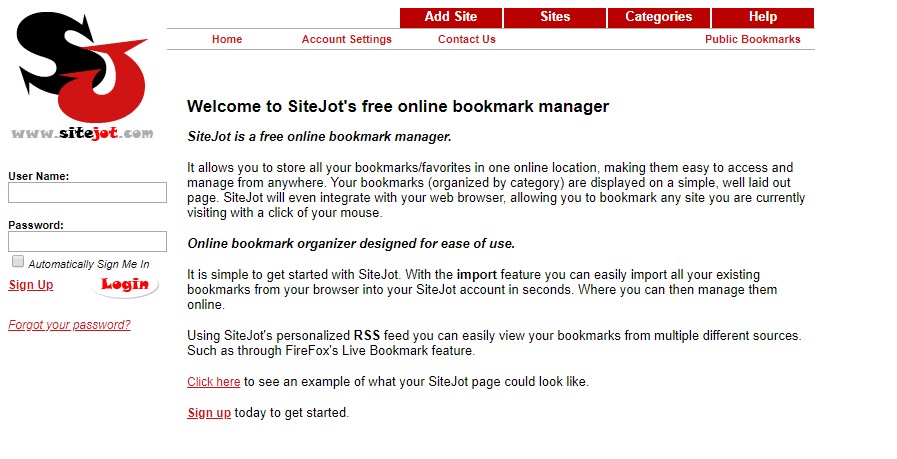
Task: Click the red Login button image
Action: 125,284
